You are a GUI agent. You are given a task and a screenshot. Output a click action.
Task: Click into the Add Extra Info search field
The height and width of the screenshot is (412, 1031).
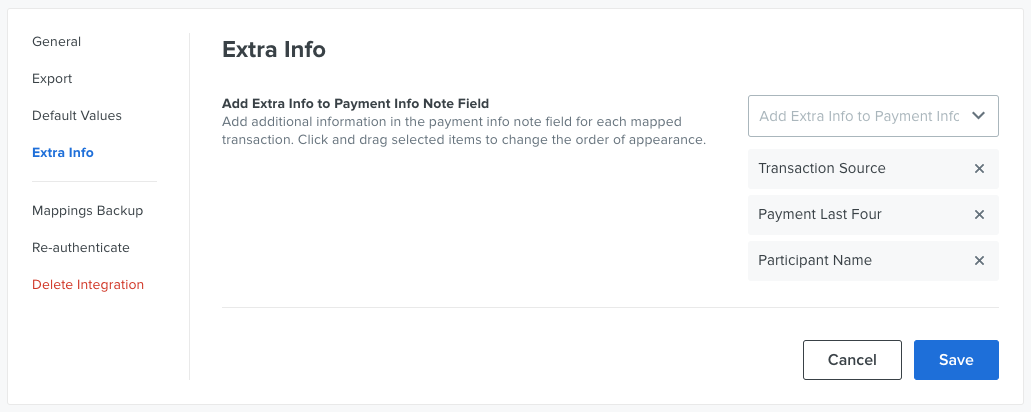click(859, 116)
